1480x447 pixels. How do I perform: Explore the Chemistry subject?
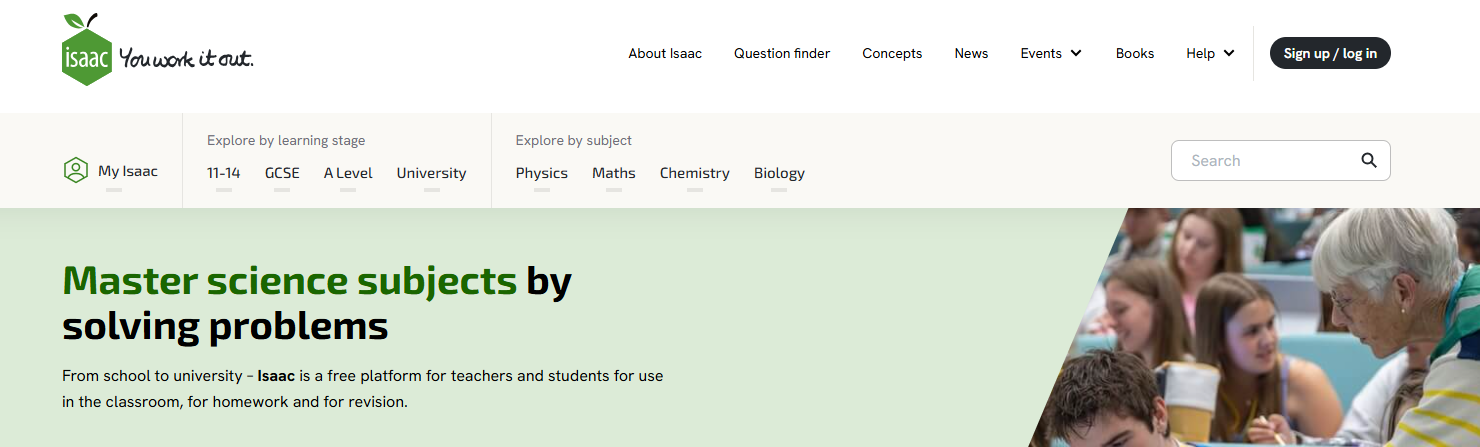(x=695, y=173)
